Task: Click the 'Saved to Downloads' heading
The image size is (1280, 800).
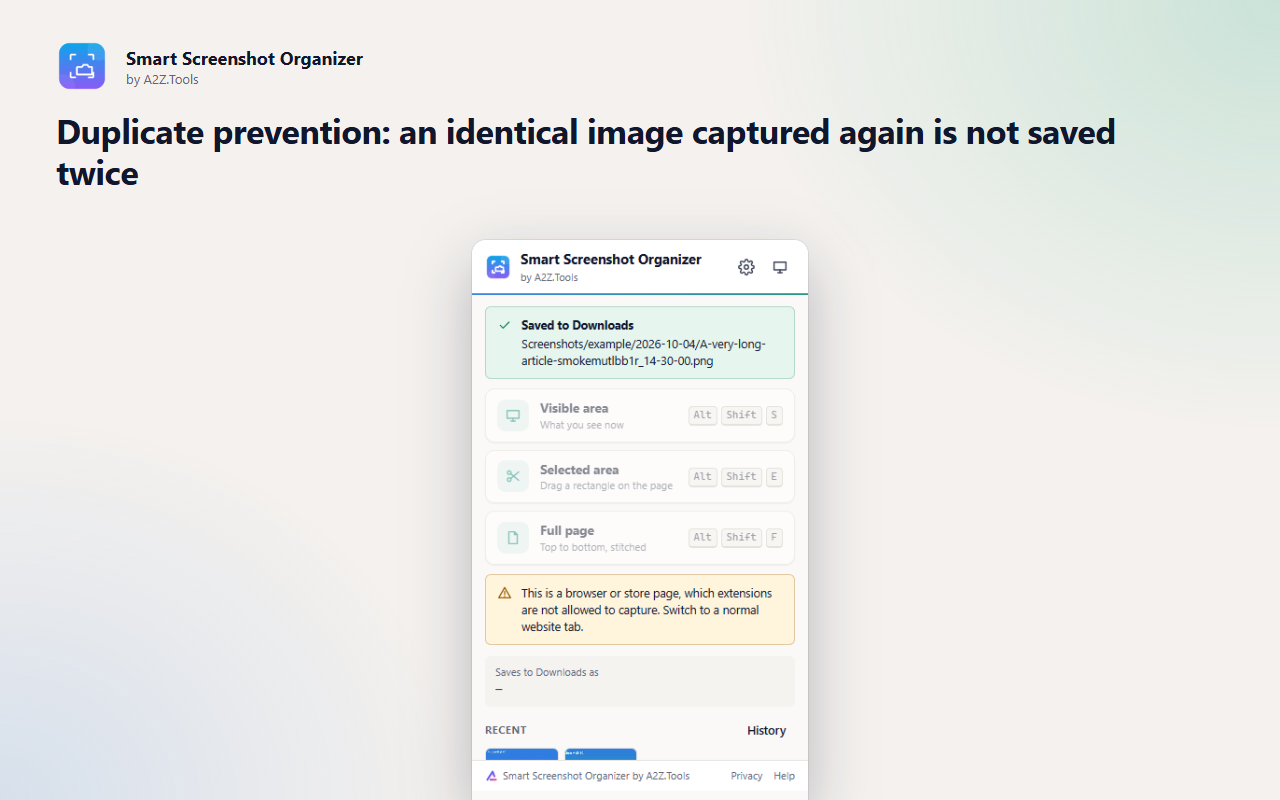Action: coord(577,325)
